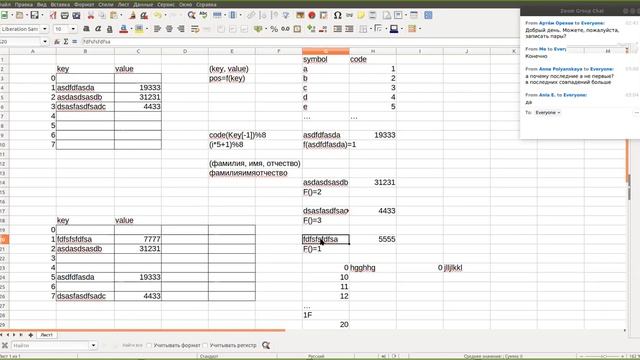Click the zoom slider in status bar
This screenshot has height=360, width=640.
click(x=602, y=356)
